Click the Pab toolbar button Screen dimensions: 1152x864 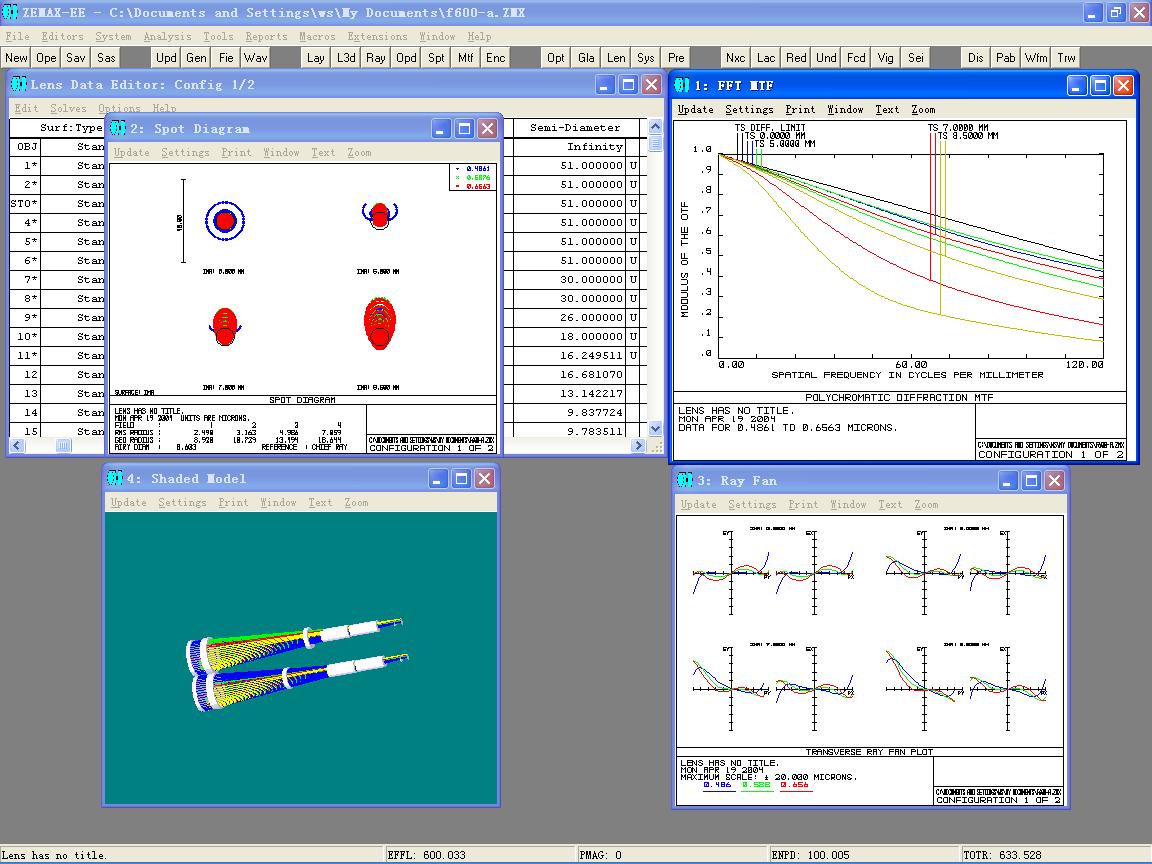(x=1006, y=58)
